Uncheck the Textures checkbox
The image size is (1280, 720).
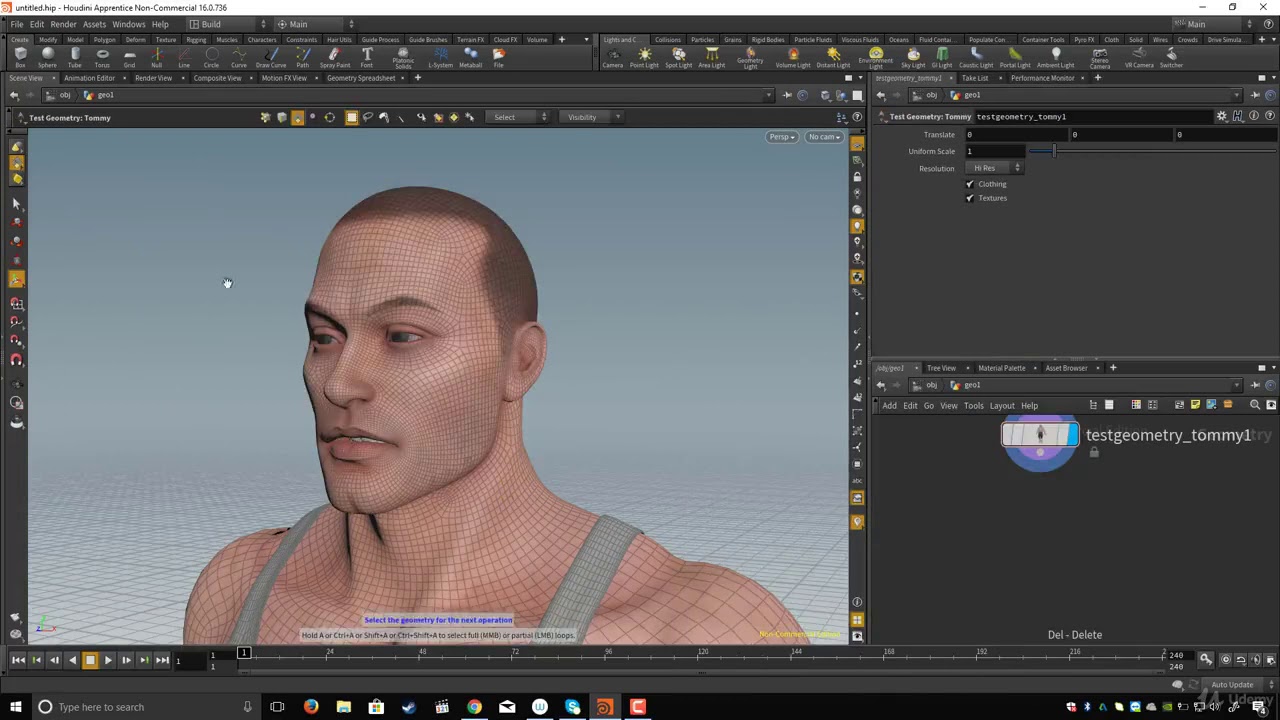(x=970, y=198)
